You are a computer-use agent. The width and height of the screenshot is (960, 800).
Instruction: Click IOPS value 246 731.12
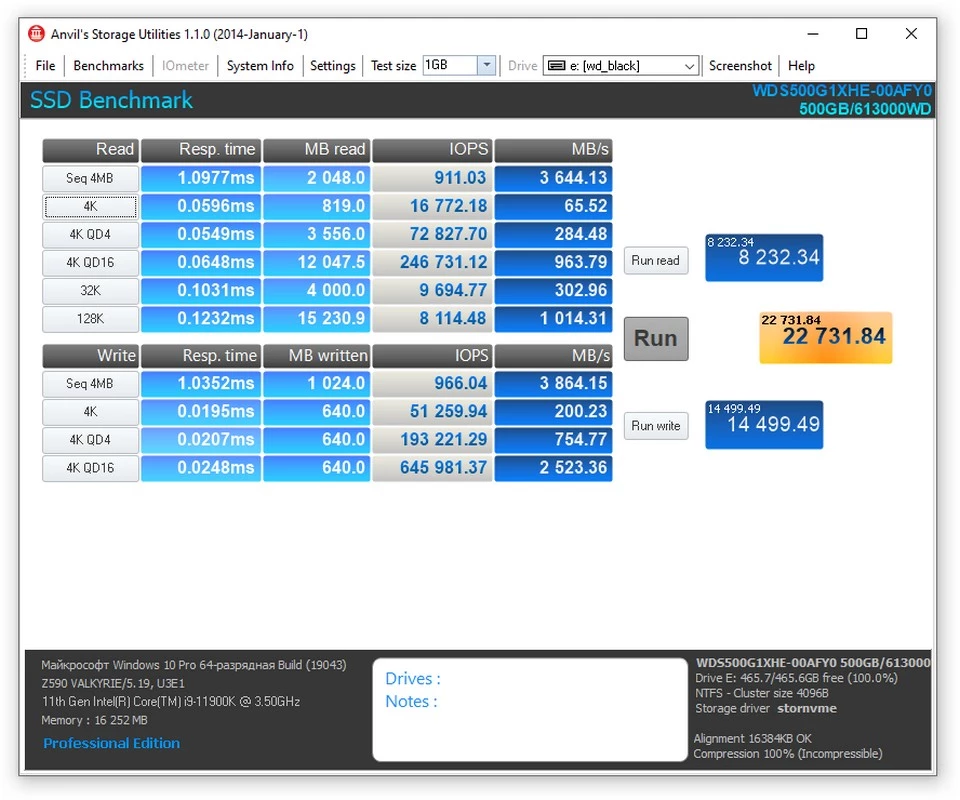432,263
